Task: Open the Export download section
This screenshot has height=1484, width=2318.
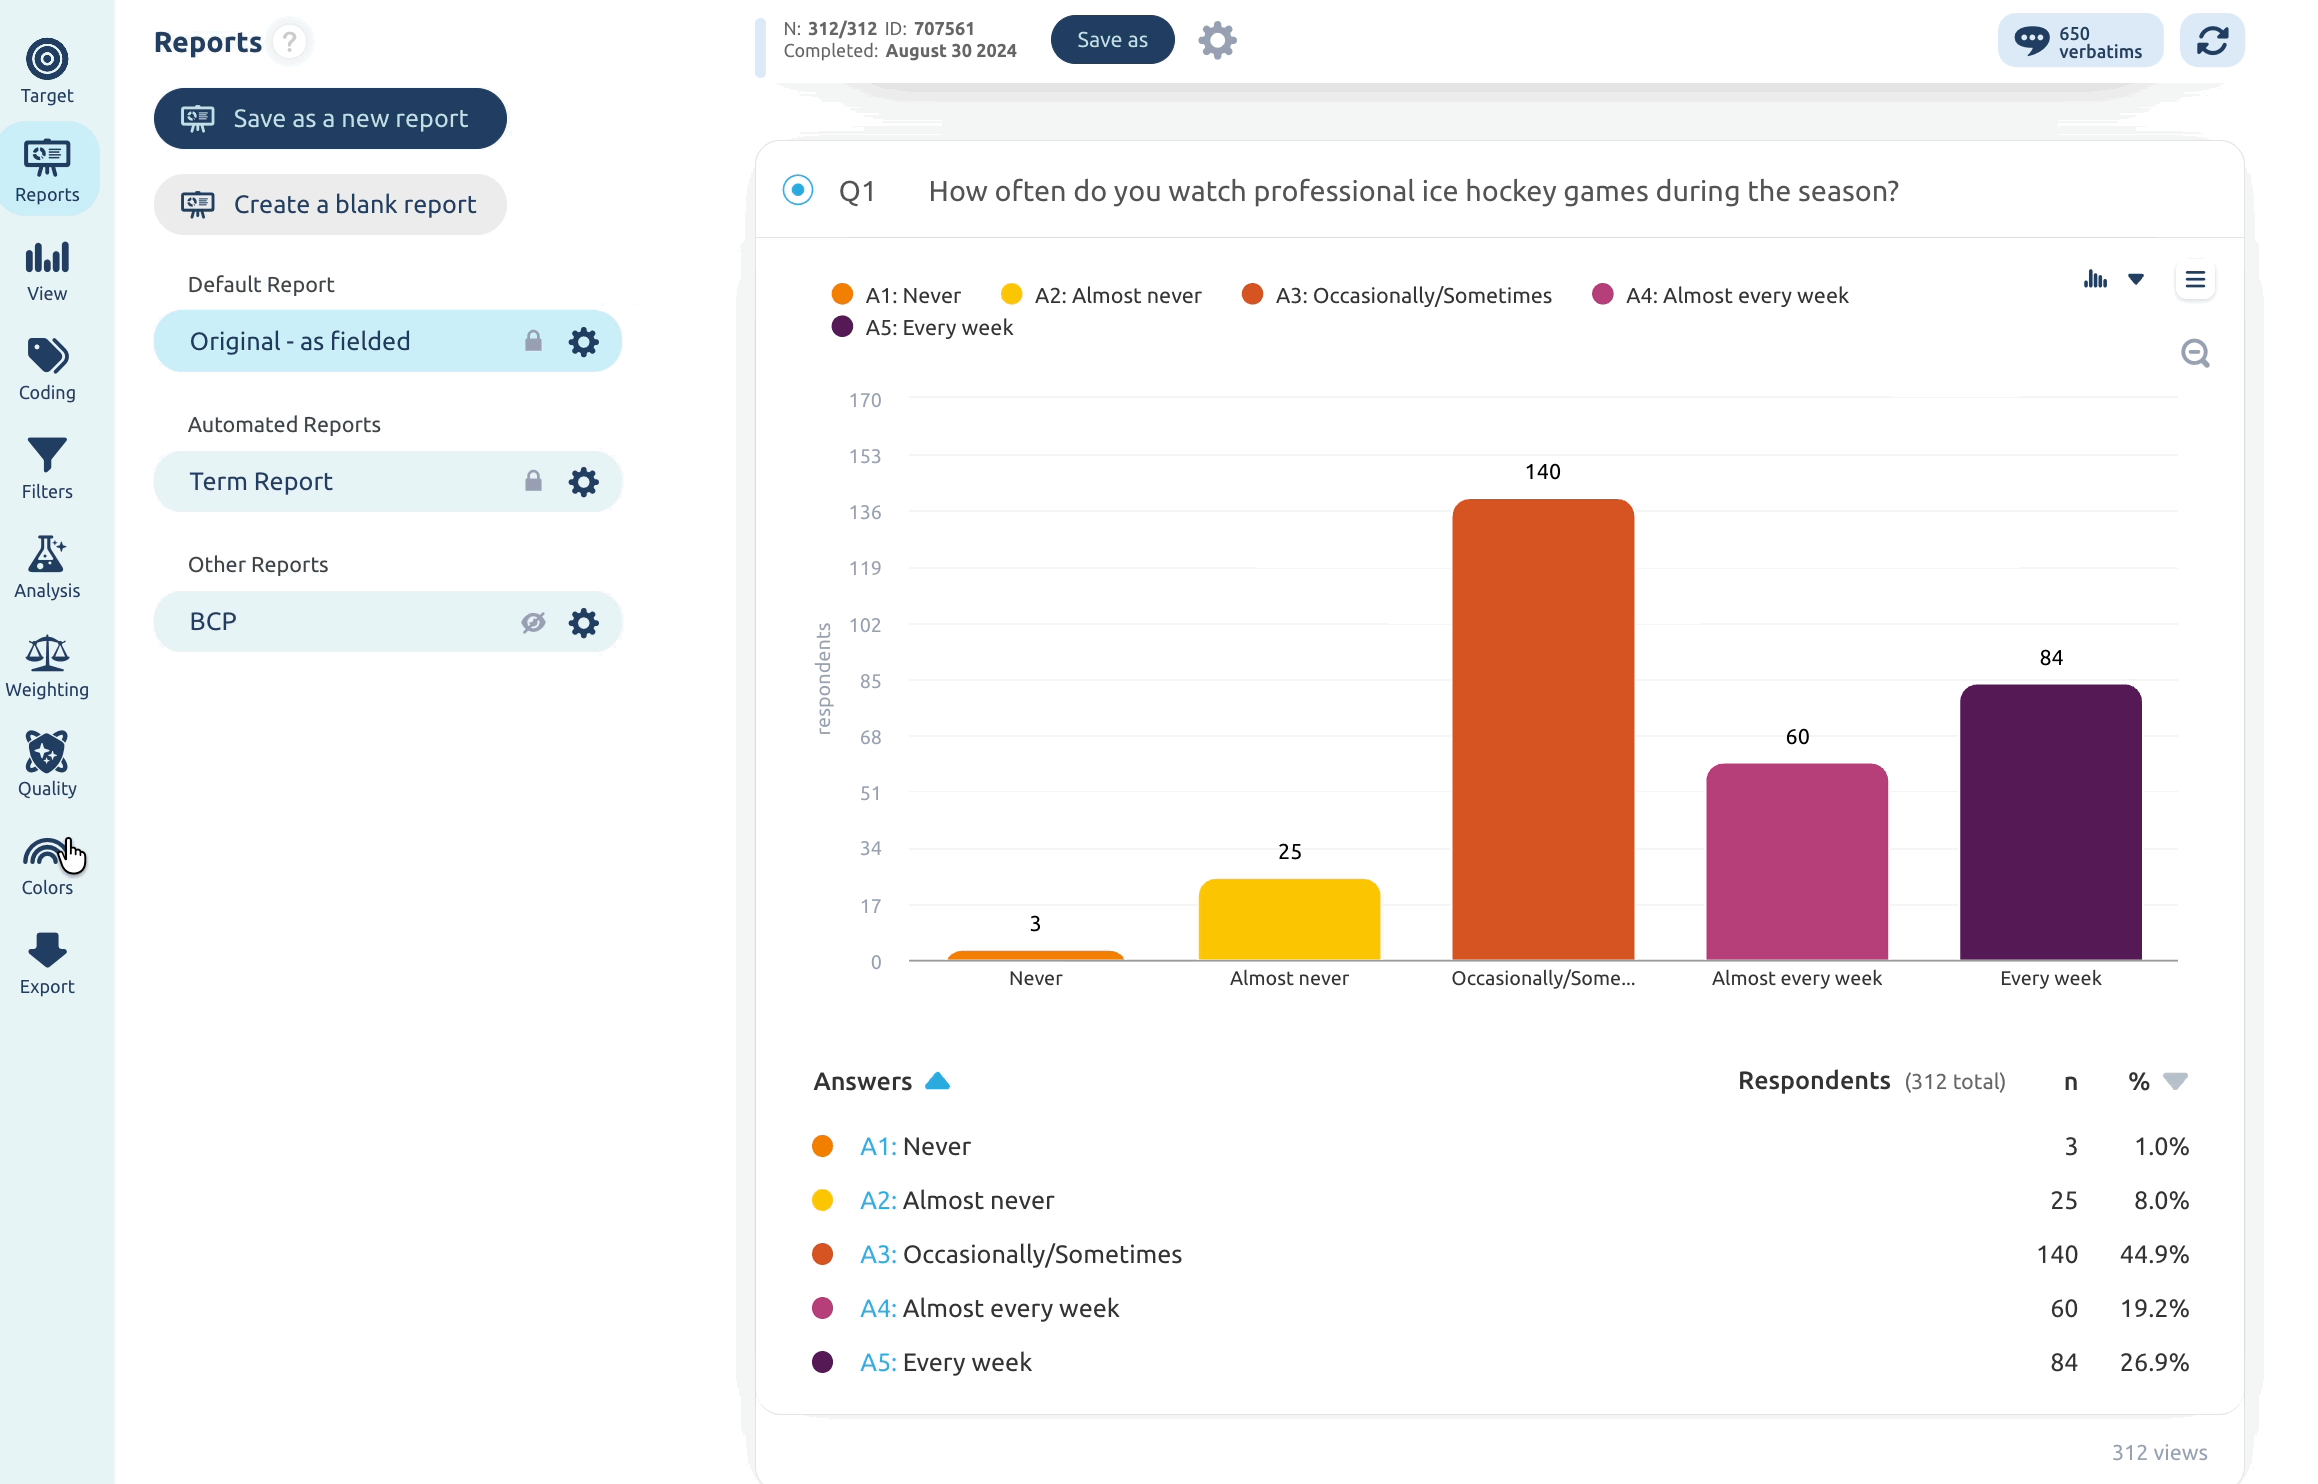Action: (47, 963)
